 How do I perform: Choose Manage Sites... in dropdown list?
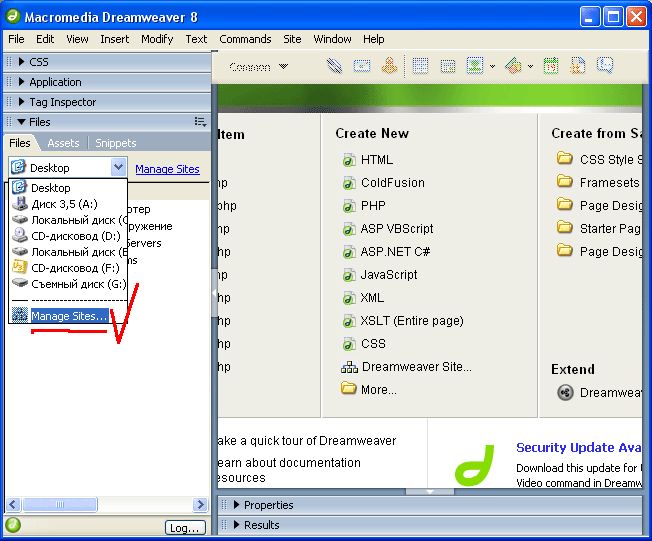[x=68, y=316]
